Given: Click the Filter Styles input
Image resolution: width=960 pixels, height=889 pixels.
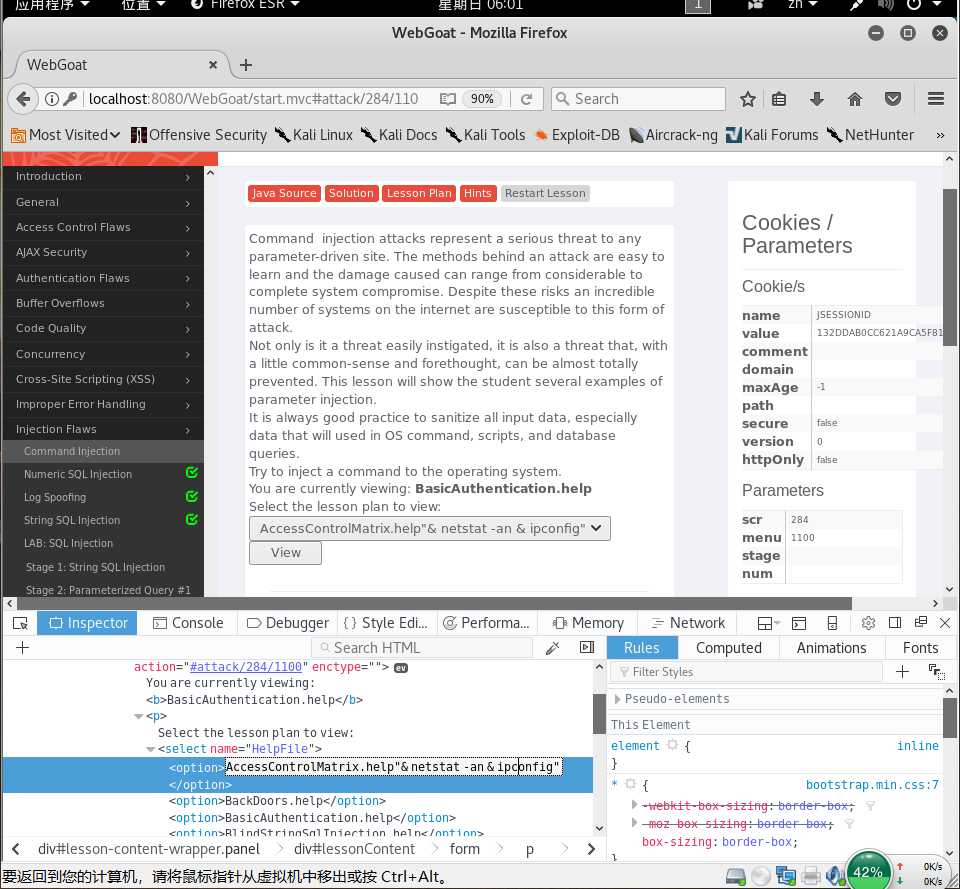Looking at the screenshot, I should [x=748, y=672].
